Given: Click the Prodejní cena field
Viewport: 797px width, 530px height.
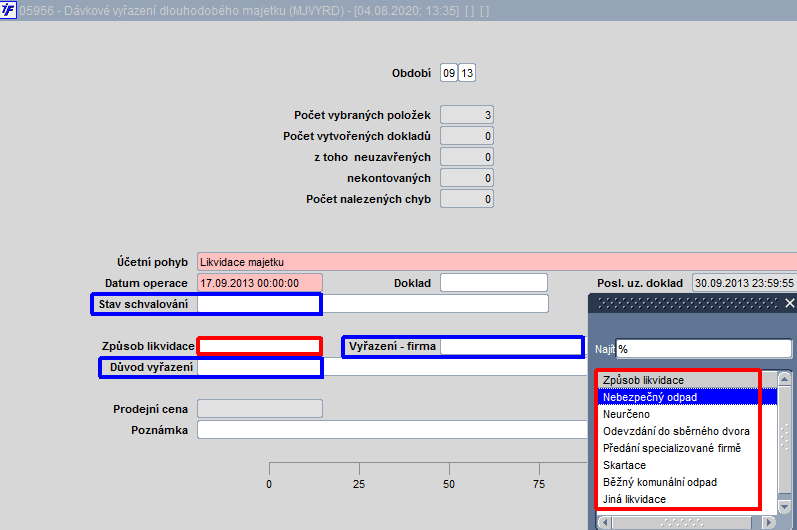Looking at the screenshot, I should coord(260,409).
